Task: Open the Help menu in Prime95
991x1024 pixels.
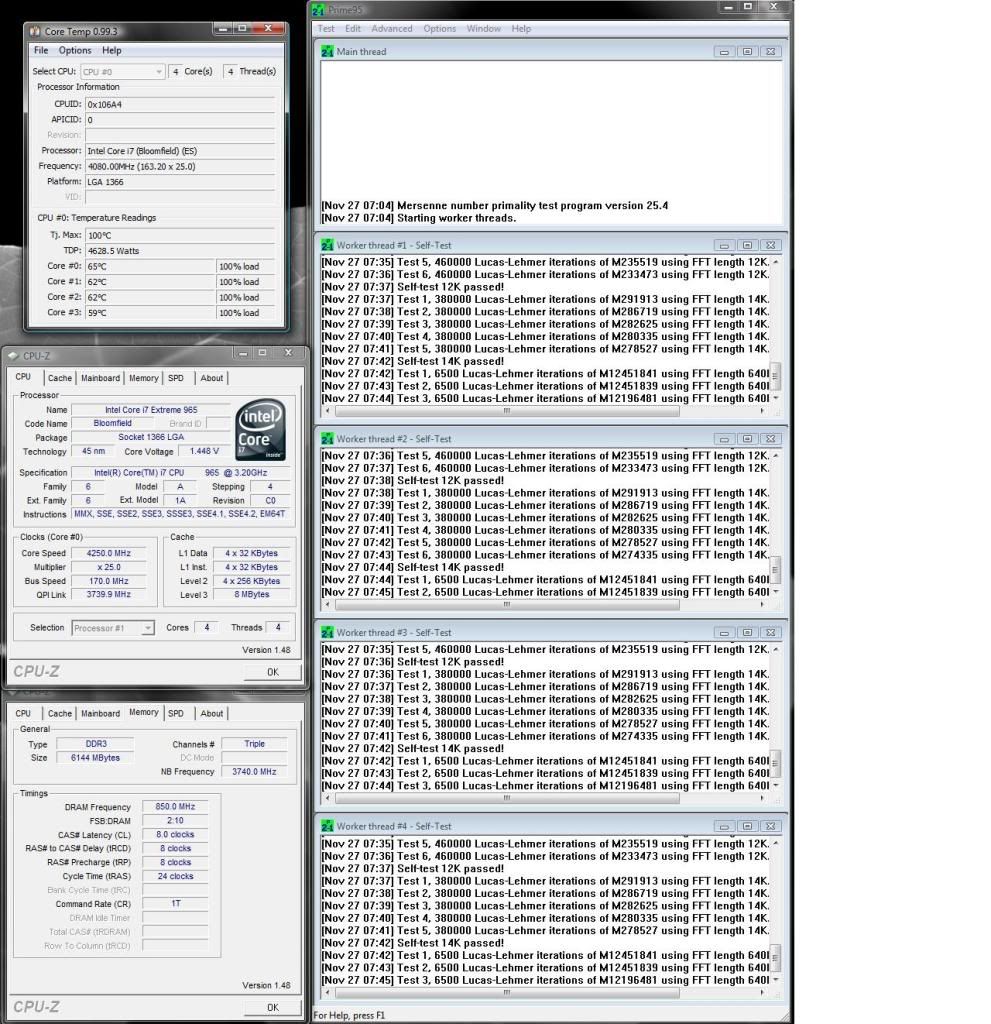Action: tap(521, 29)
